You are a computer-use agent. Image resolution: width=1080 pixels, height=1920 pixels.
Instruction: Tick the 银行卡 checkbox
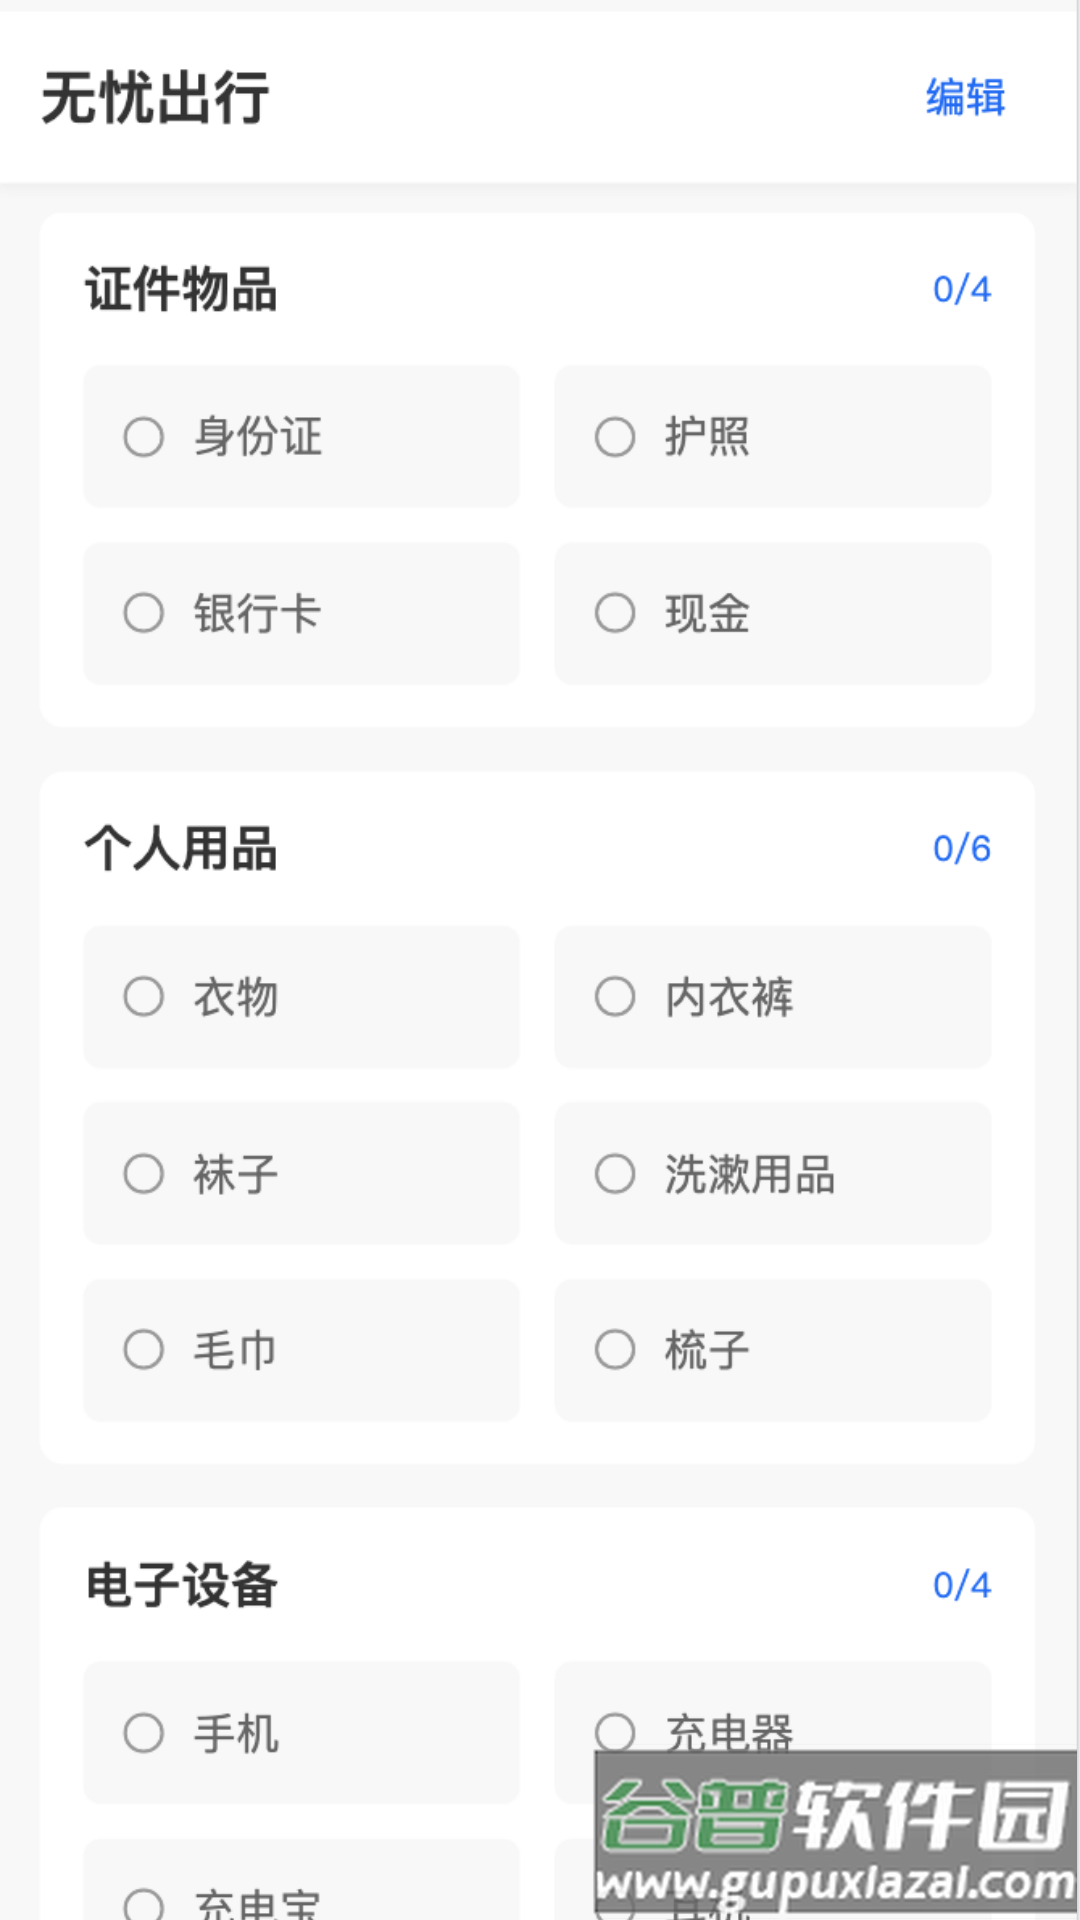[144, 613]
